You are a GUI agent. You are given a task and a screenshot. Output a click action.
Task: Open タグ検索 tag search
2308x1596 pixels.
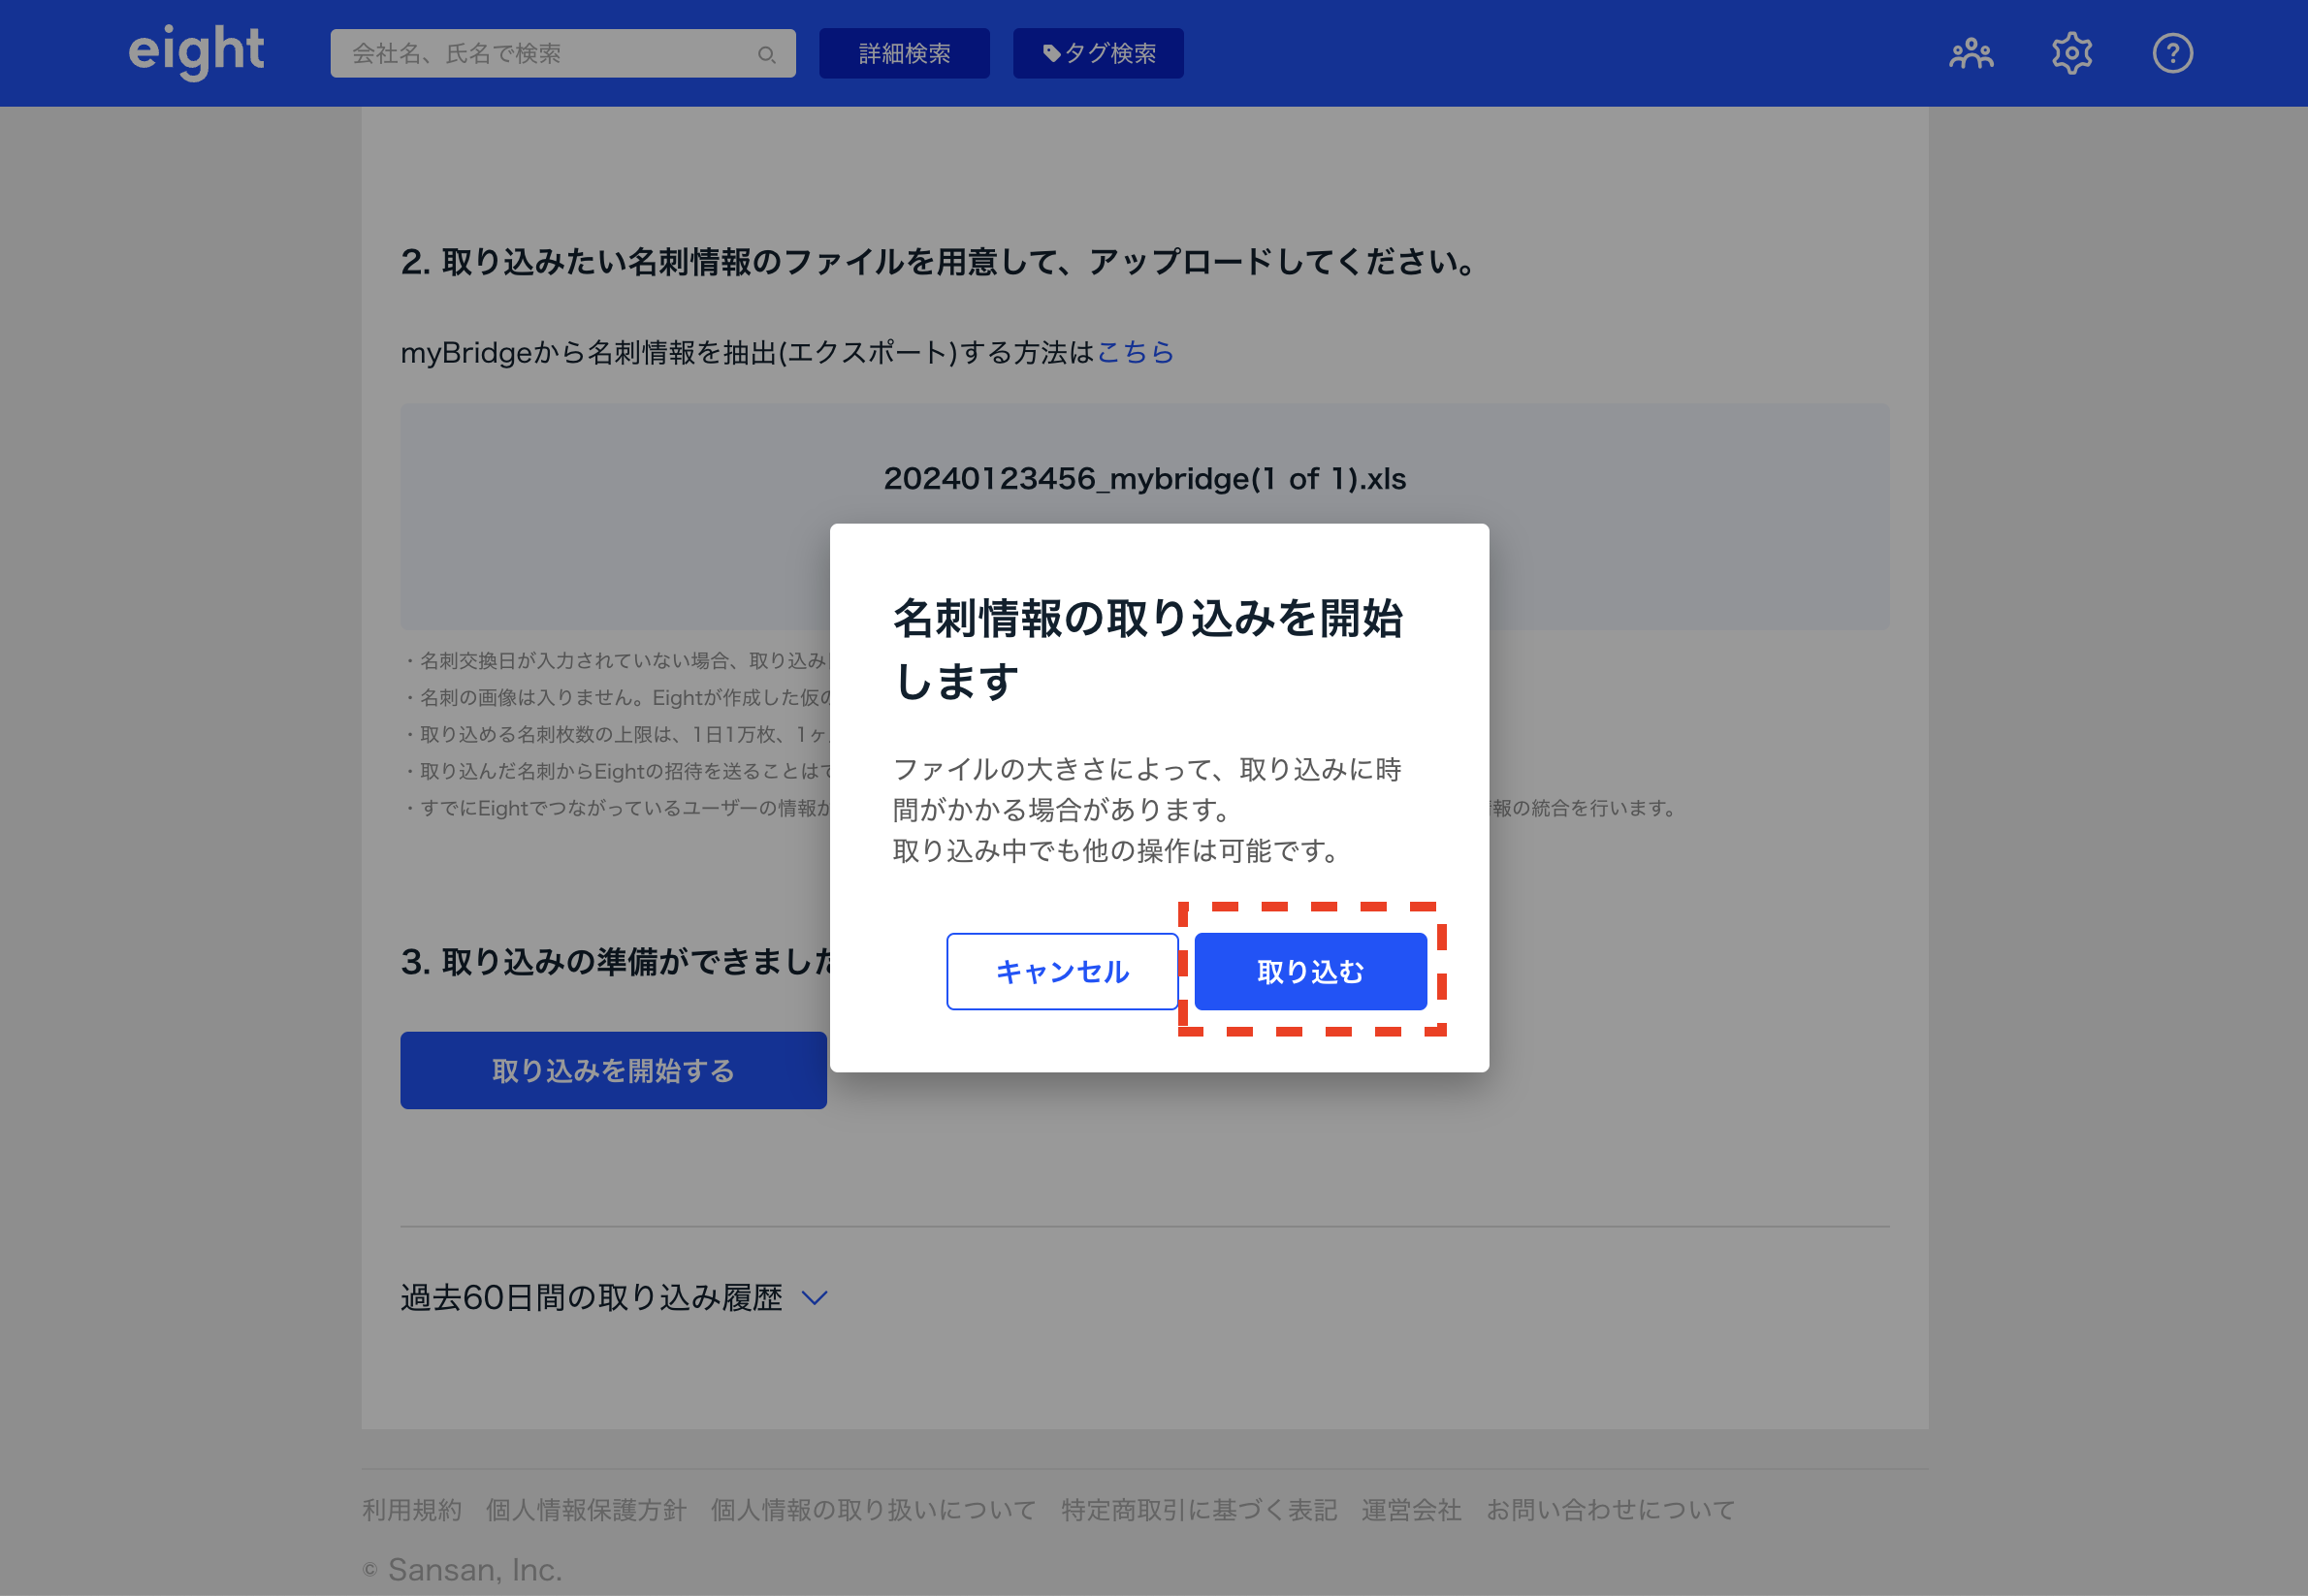point(1098,53)
